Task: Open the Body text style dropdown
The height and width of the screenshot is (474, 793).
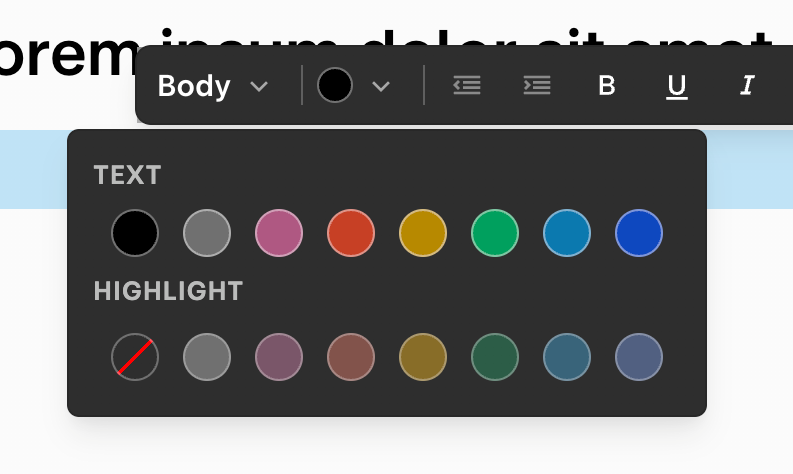Action: click(x=213, y=86)
